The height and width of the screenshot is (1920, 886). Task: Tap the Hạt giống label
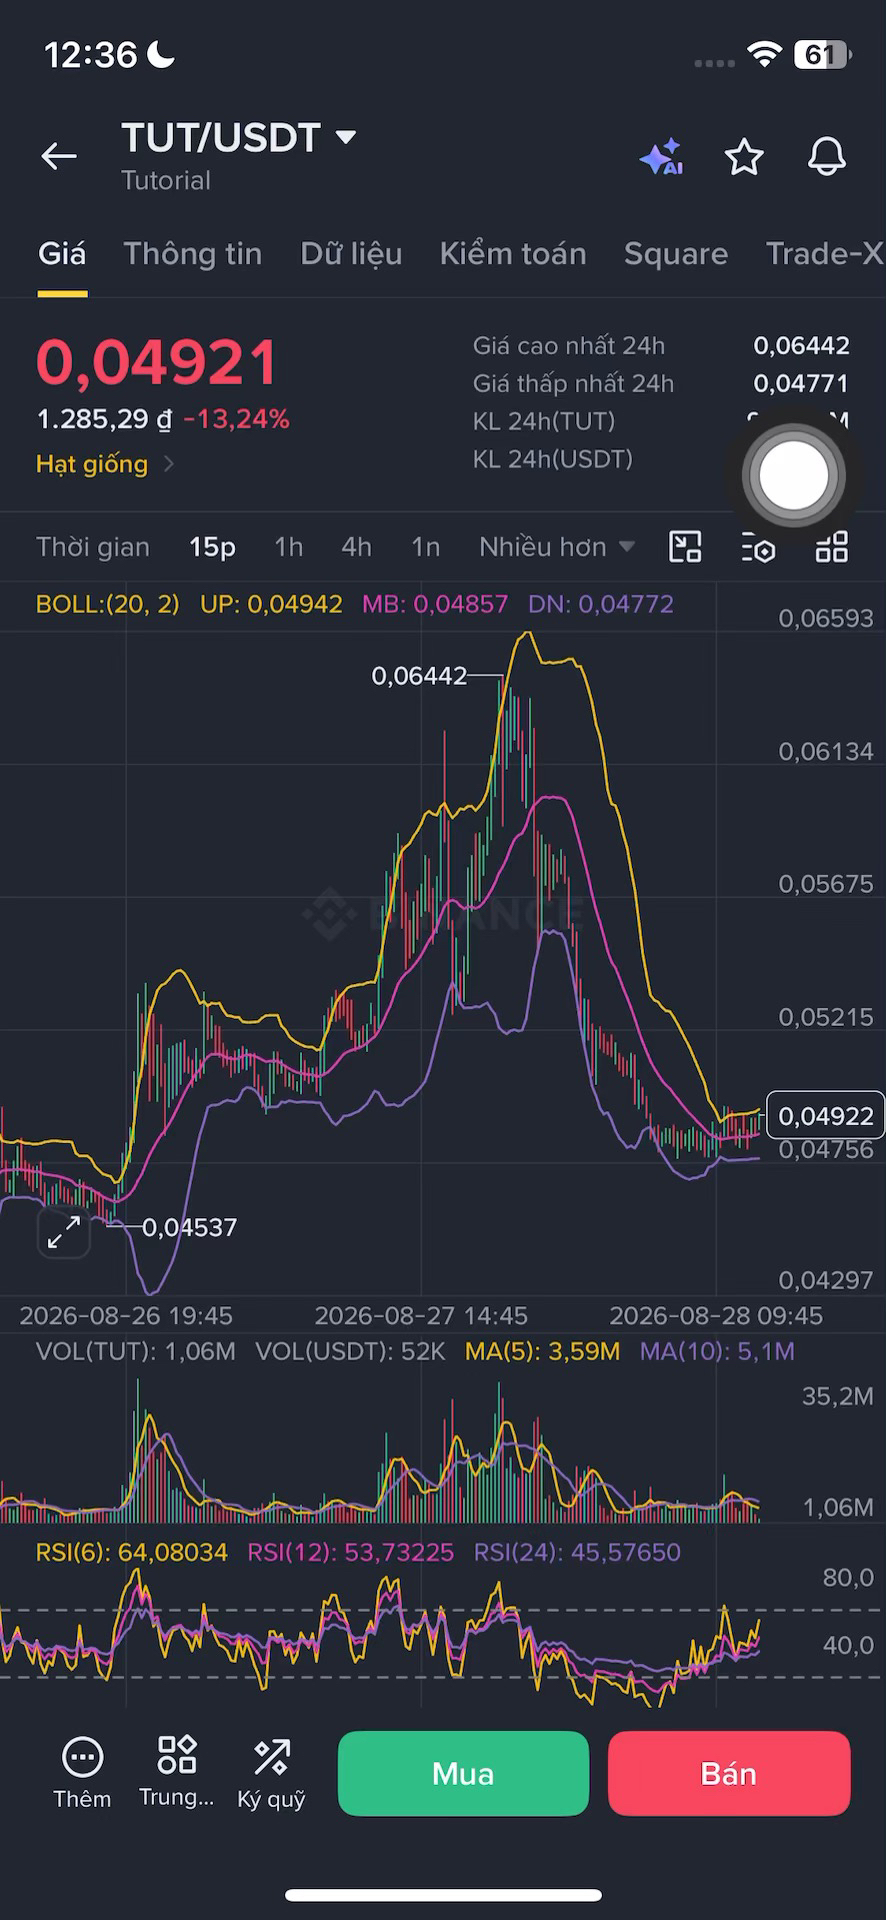tap(92, 464)
